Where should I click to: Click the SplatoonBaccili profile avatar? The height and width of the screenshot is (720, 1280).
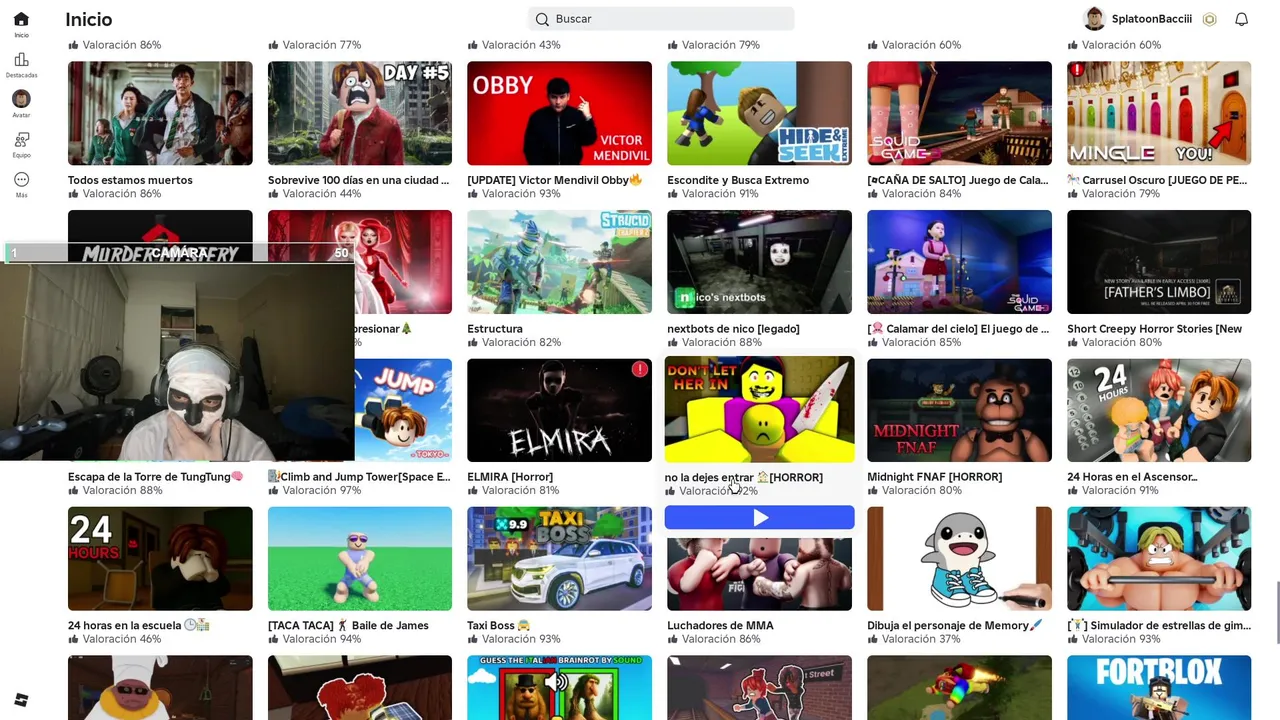coord(1094,19)
